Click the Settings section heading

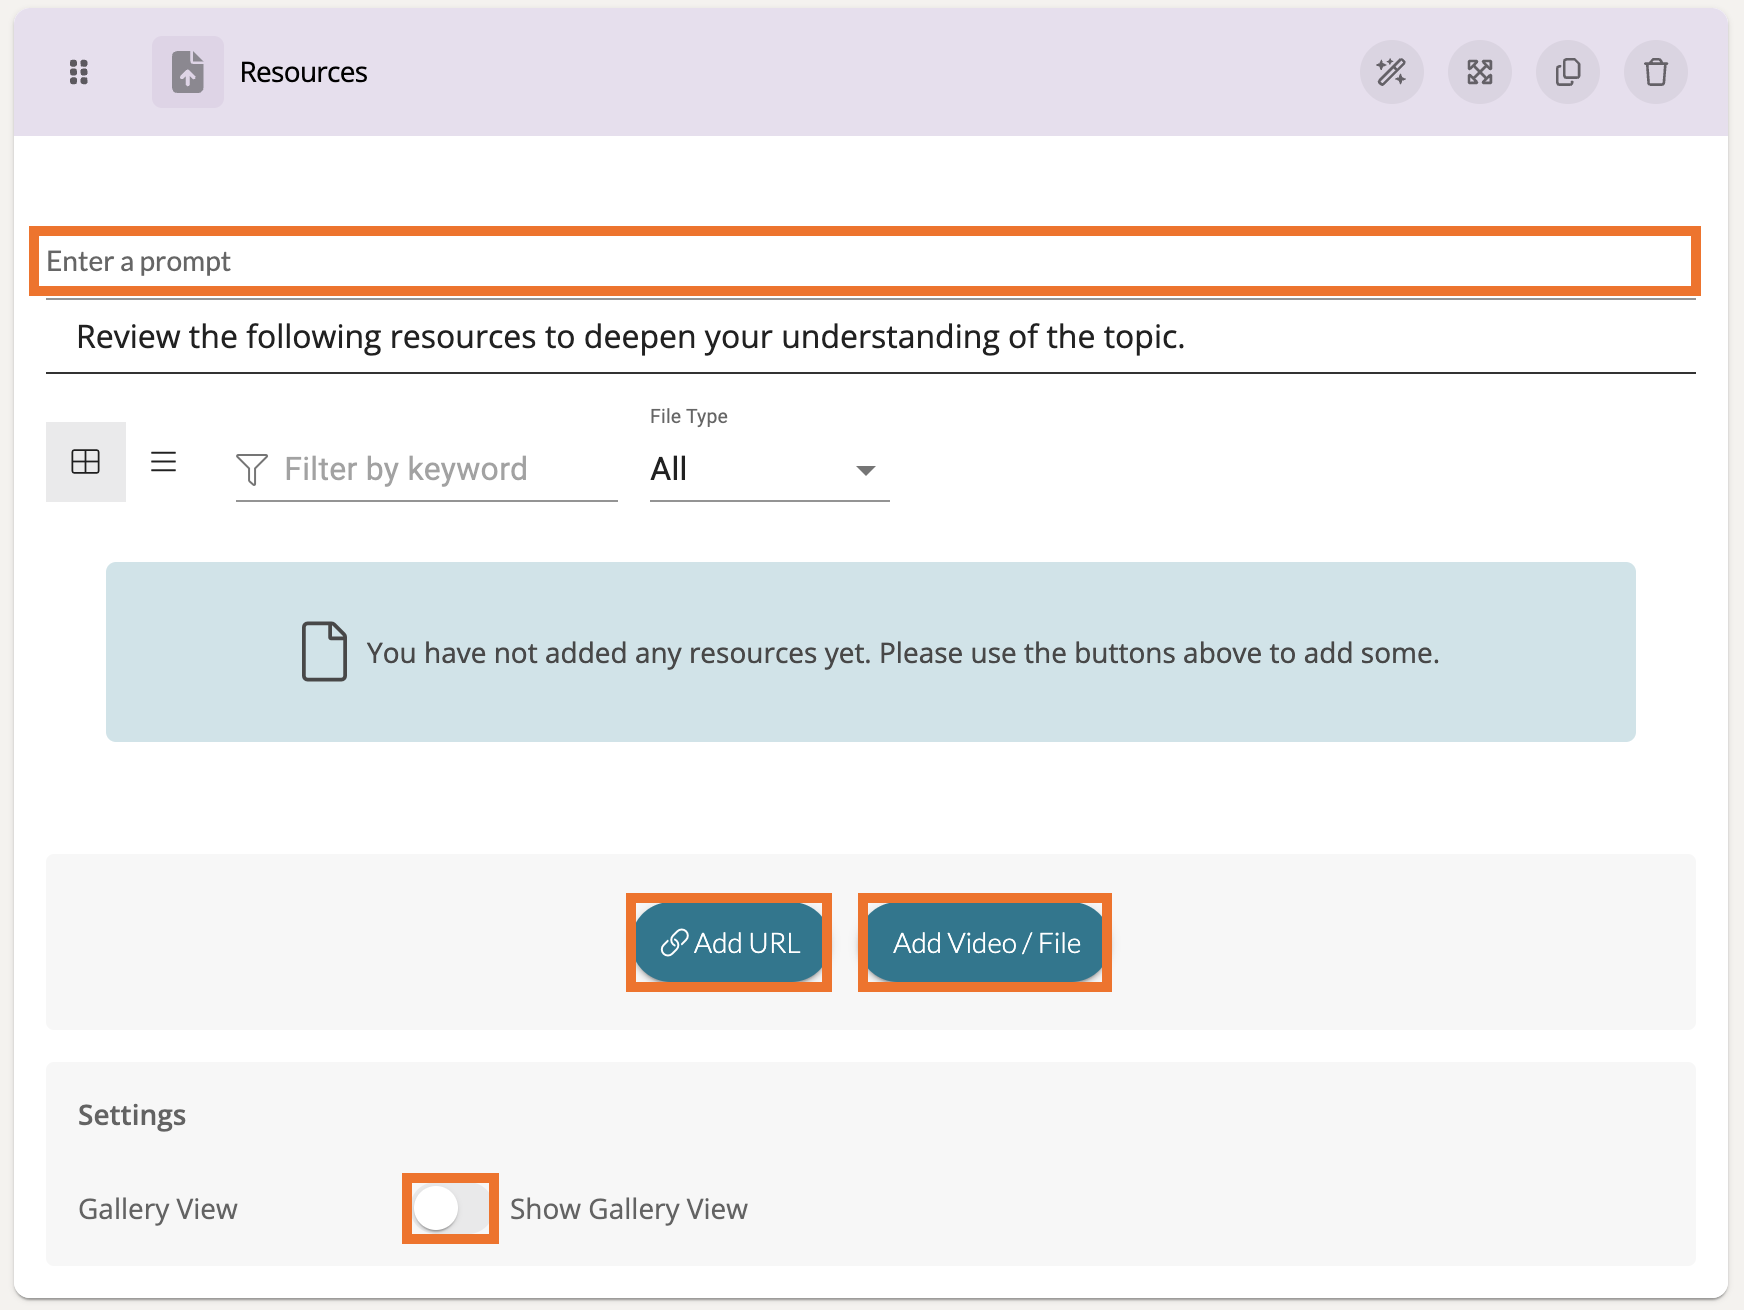[132, 1115]
